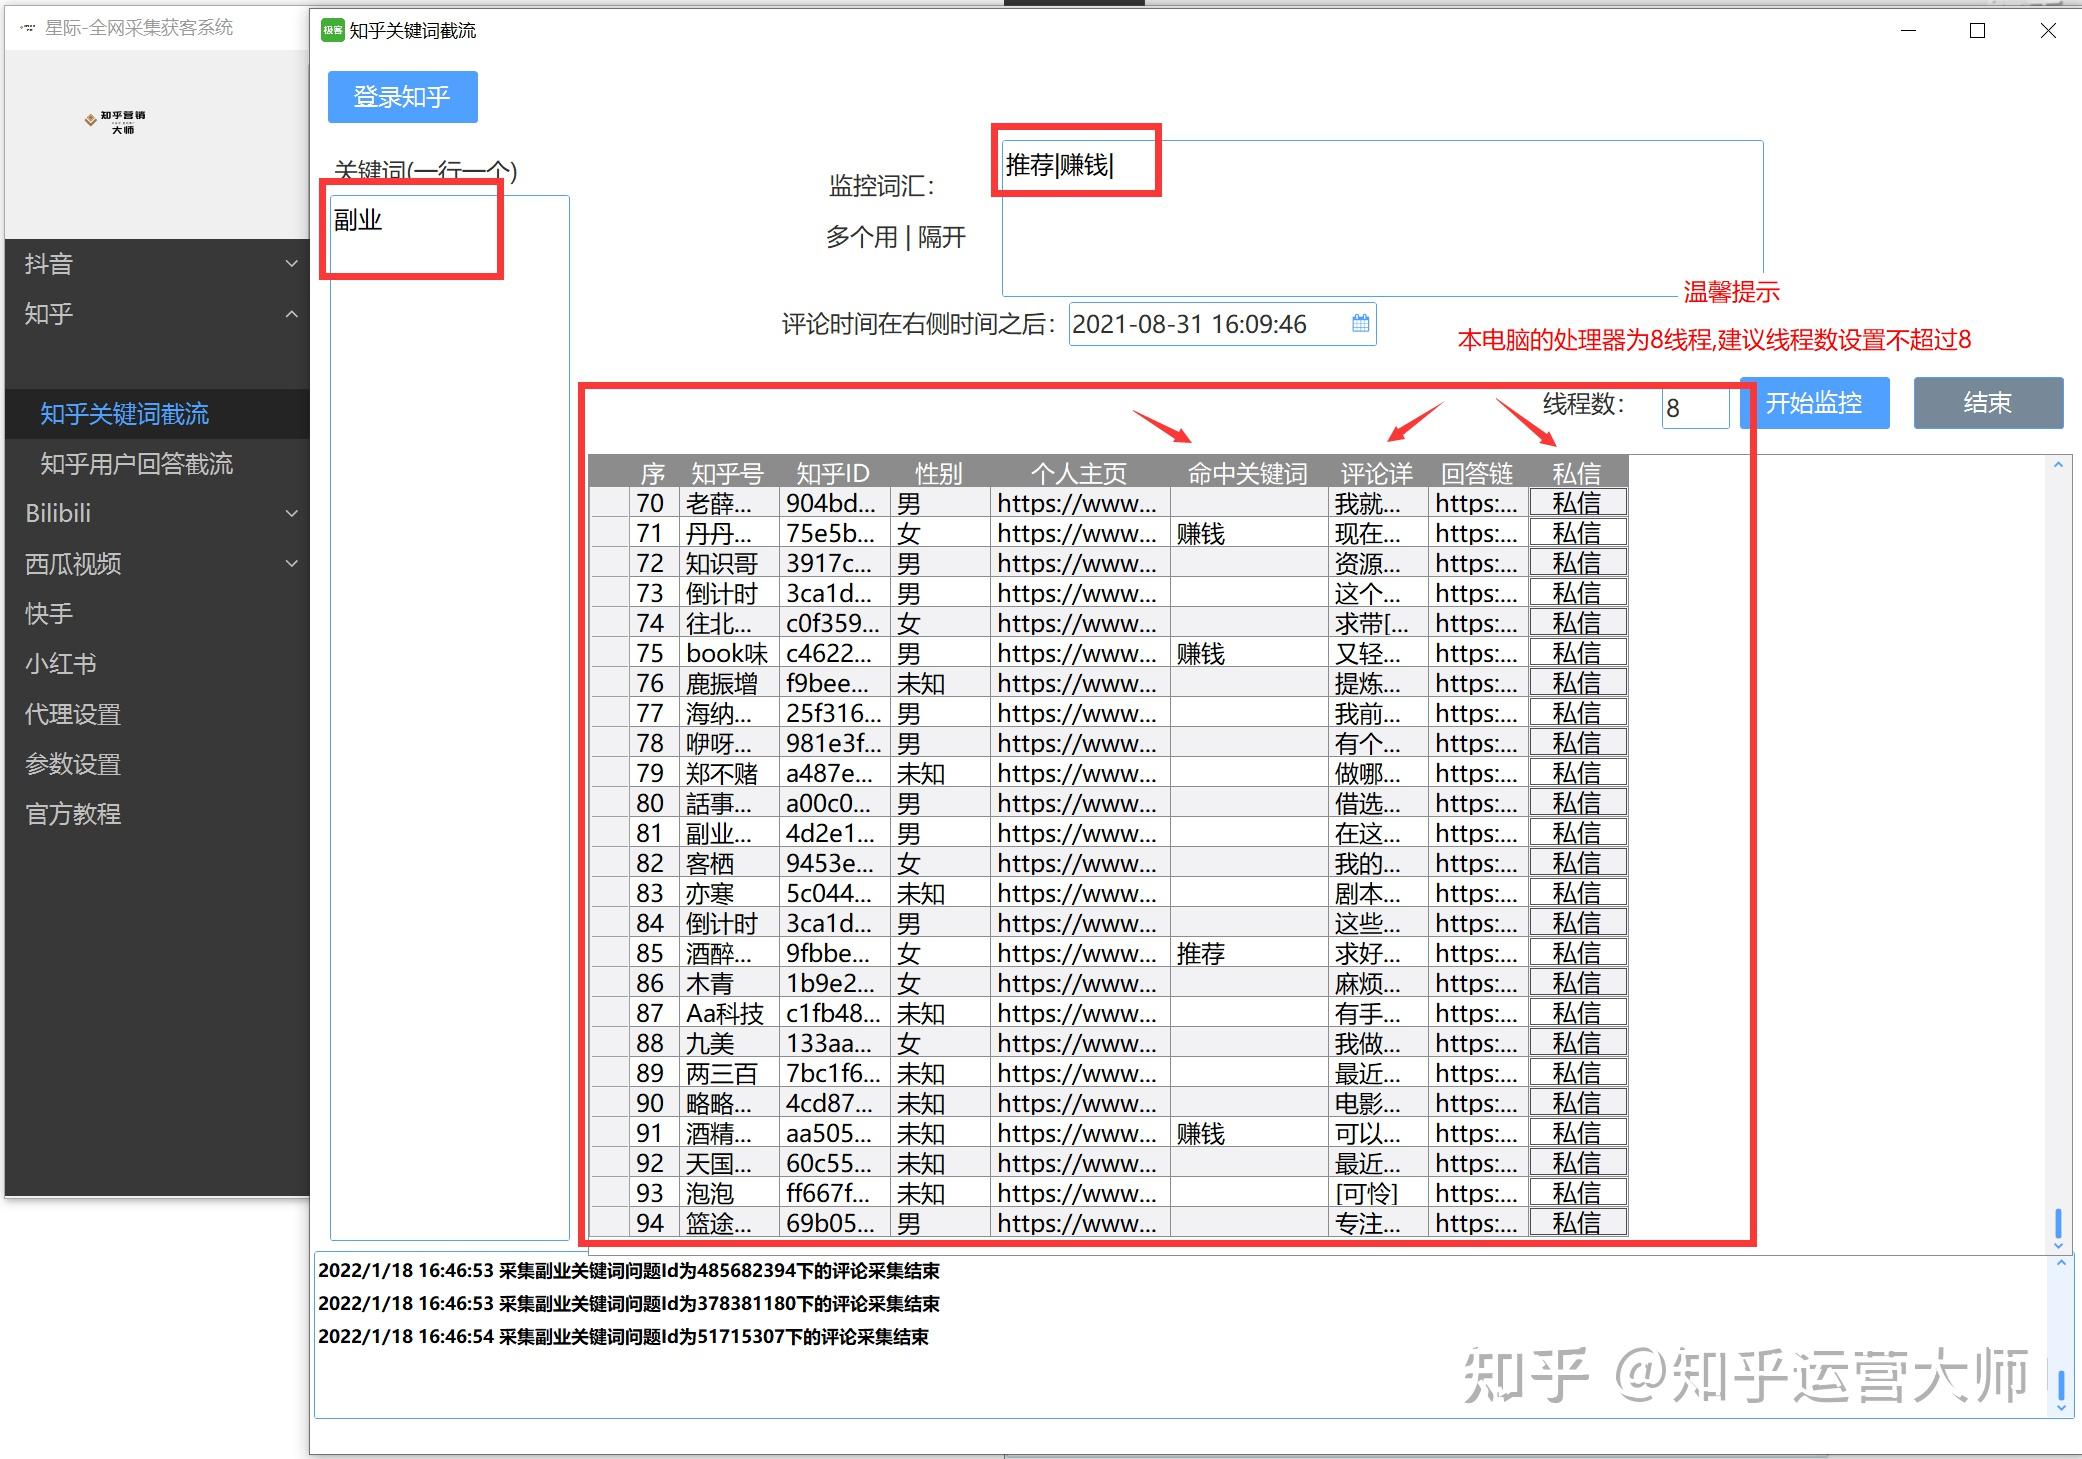Click 知乎号 cell 两三百 in row 89
This screenshot has height=1459, width=2082.
(728, 1073)
